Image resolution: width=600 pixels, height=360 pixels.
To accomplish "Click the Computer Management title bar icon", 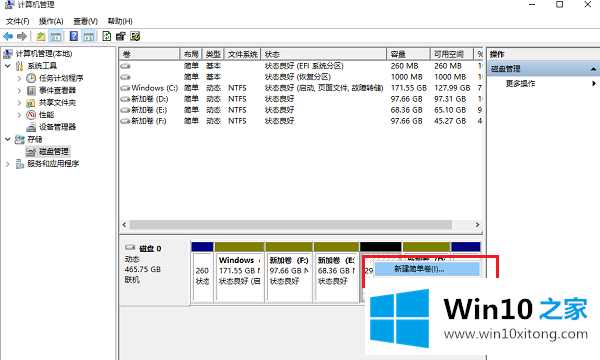I will (x=9, y=5).
